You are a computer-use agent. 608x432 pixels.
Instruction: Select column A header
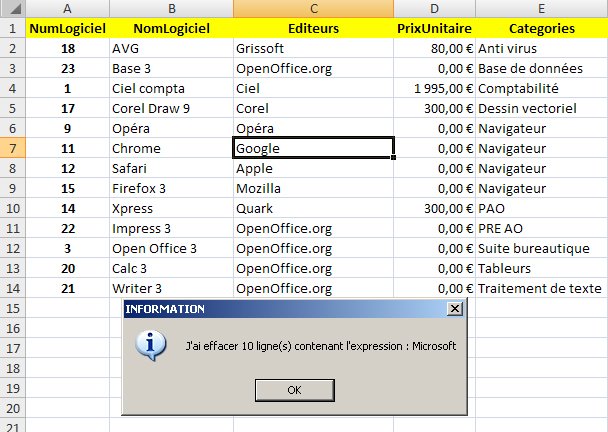67,9
